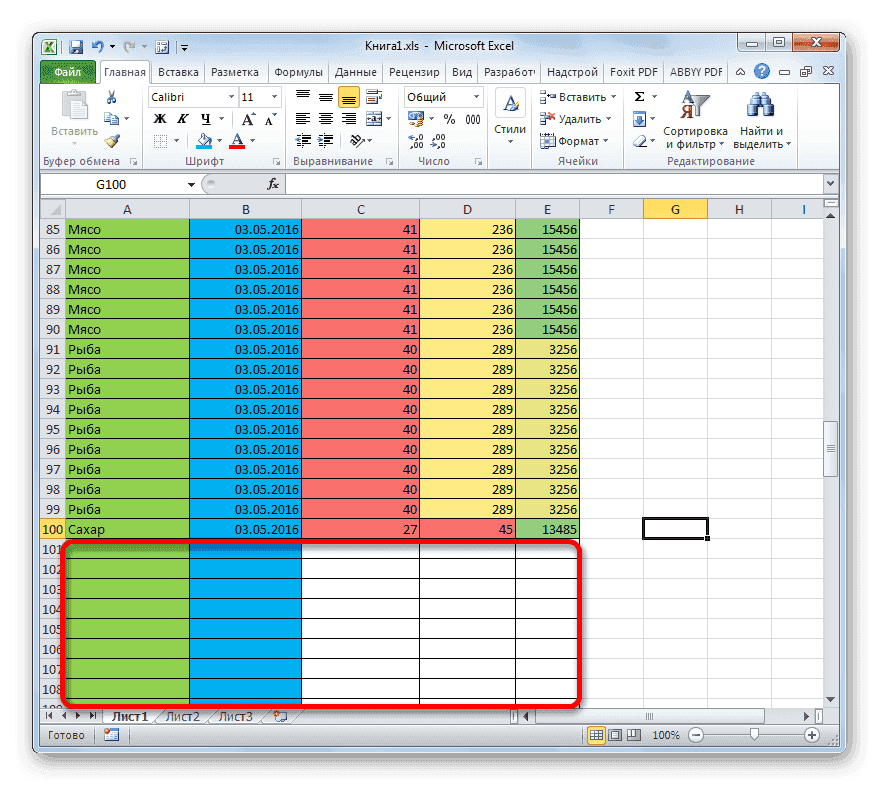Select the AutoSum (Σ) icon
Image resolution: width=879 pixels, height=786 pixels.
click(637, 97)
